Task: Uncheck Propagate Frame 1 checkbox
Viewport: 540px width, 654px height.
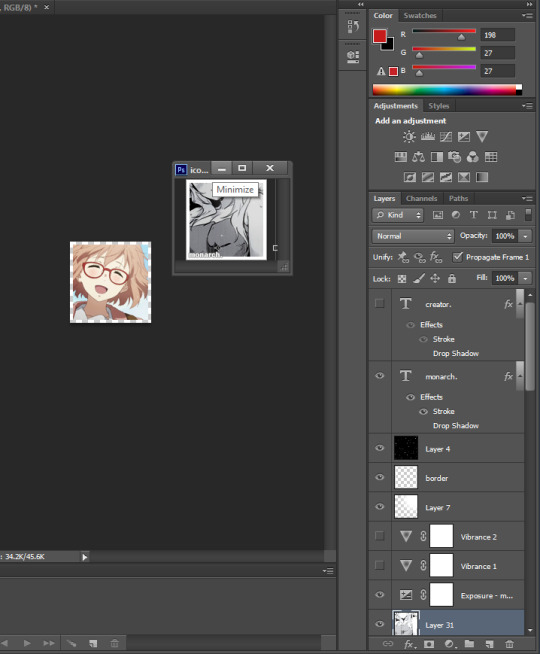Action: [x=457, y=257]
